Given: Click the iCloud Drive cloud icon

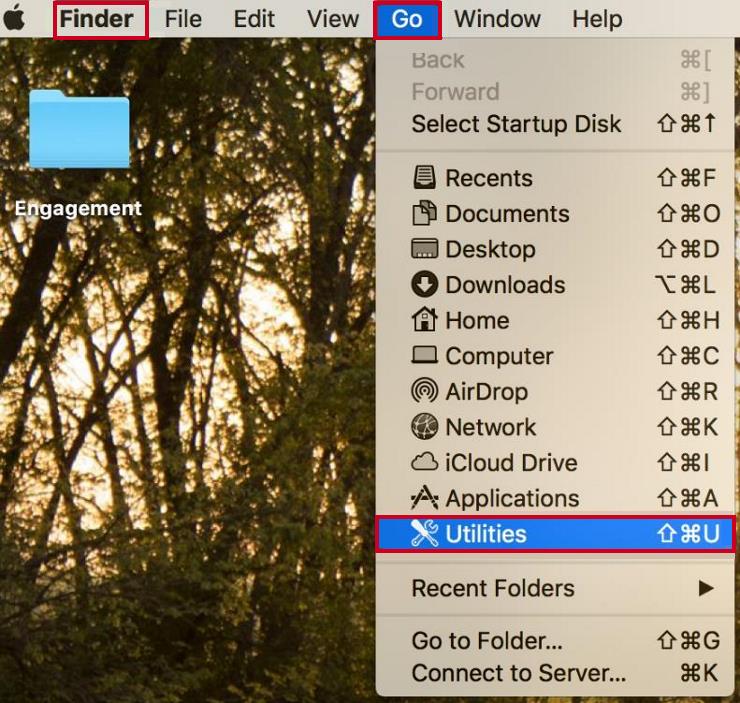Looking at the screenshot, I should [x=424, y=462].
